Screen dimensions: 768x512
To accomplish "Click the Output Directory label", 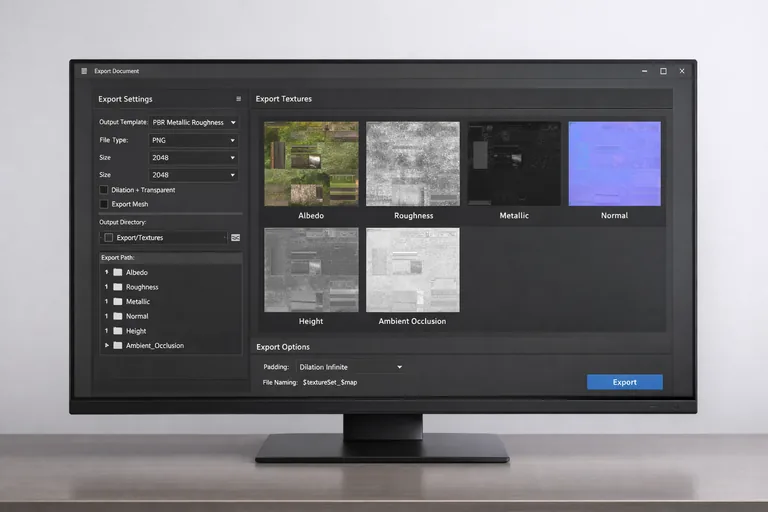I will pyautogui.click(x=122, y=222).
